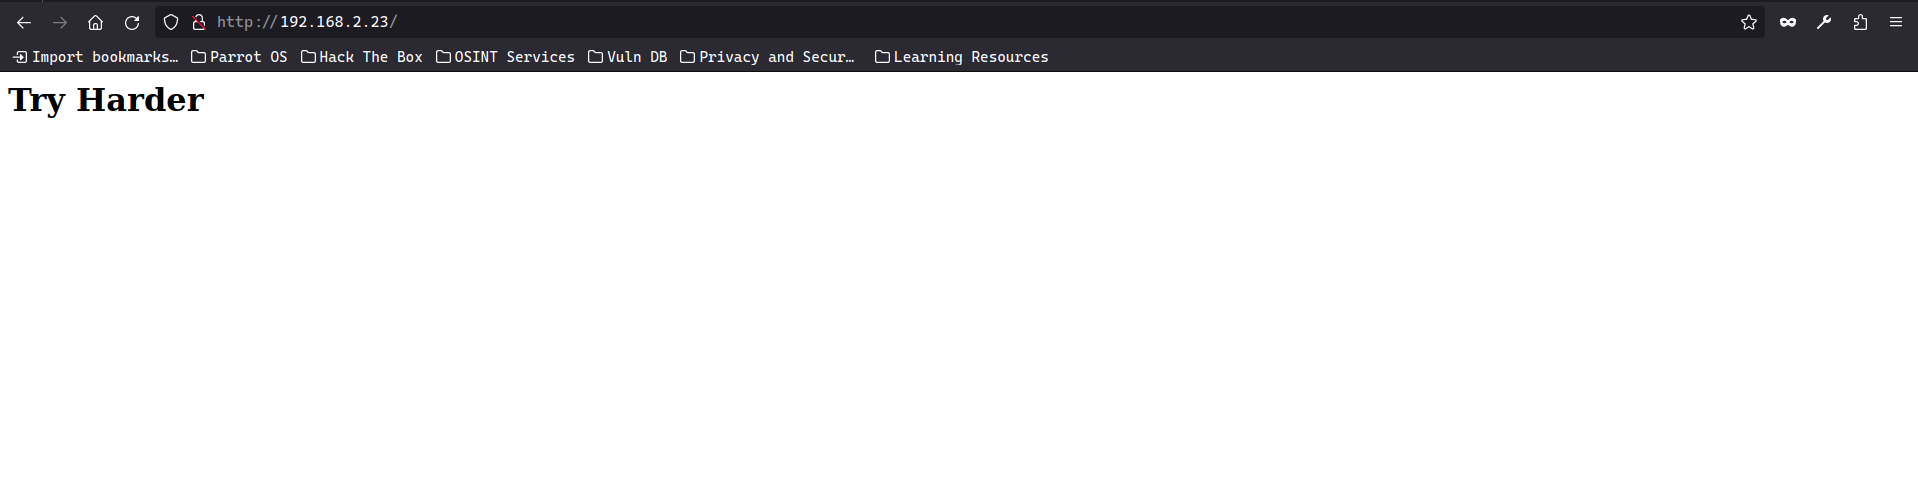This screenshot has height=486, width=1918.
Task: Open the Extensions puzzle-piece menu
Action: tap(1860, 22)
